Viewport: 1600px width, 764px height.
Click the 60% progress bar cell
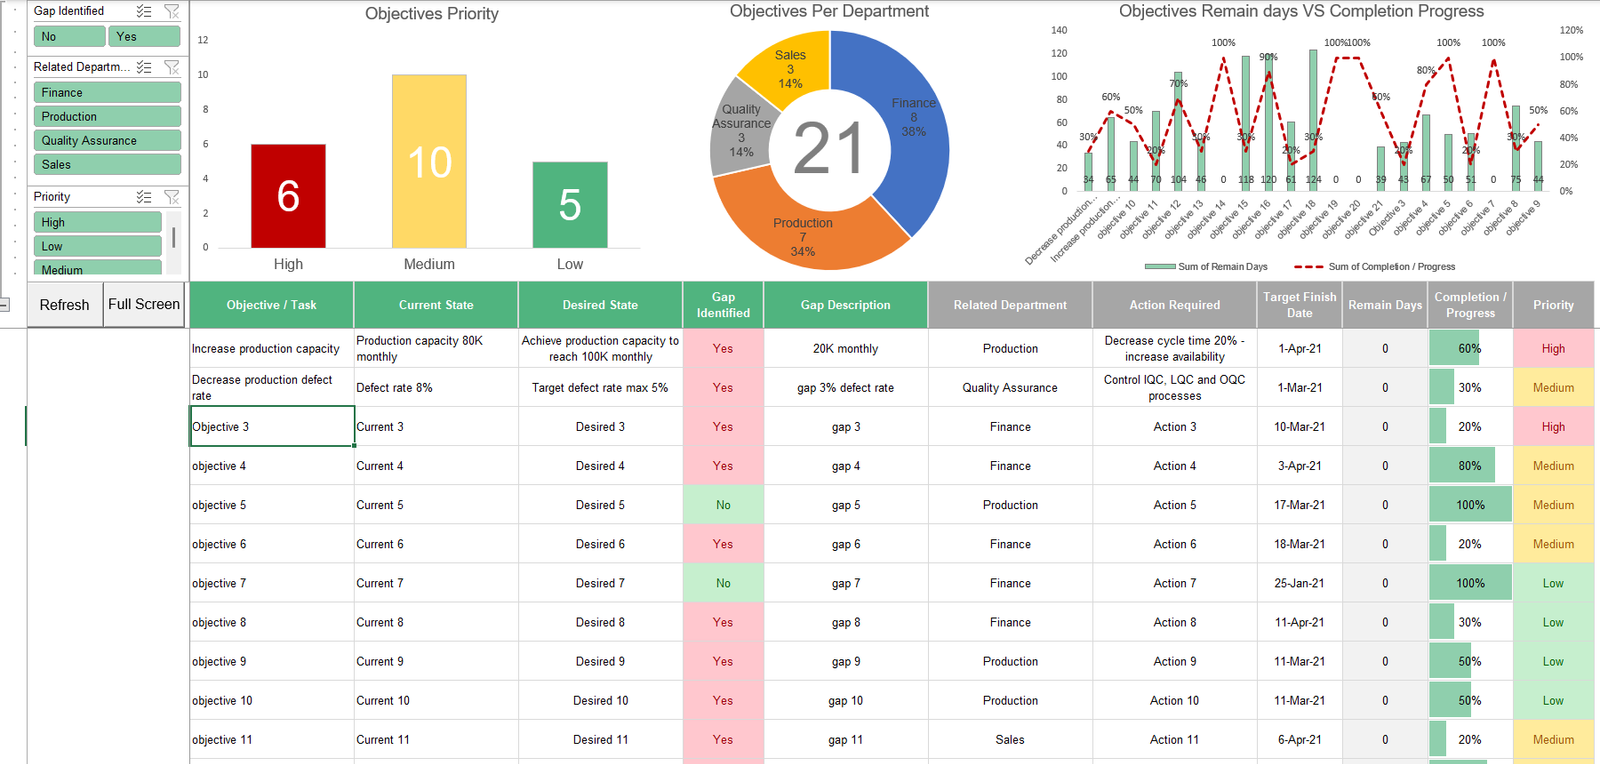tap(1470, 349)
